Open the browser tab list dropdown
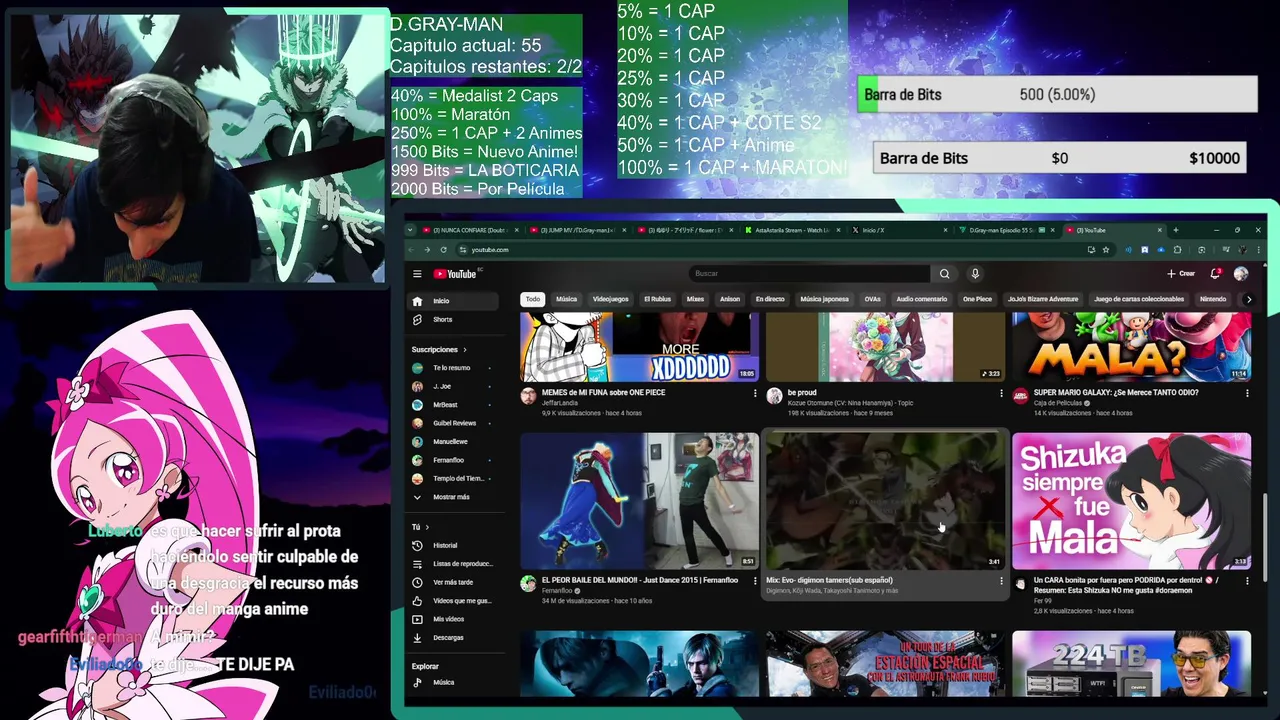Screen dimensions: 1280x720 [410, 230]
